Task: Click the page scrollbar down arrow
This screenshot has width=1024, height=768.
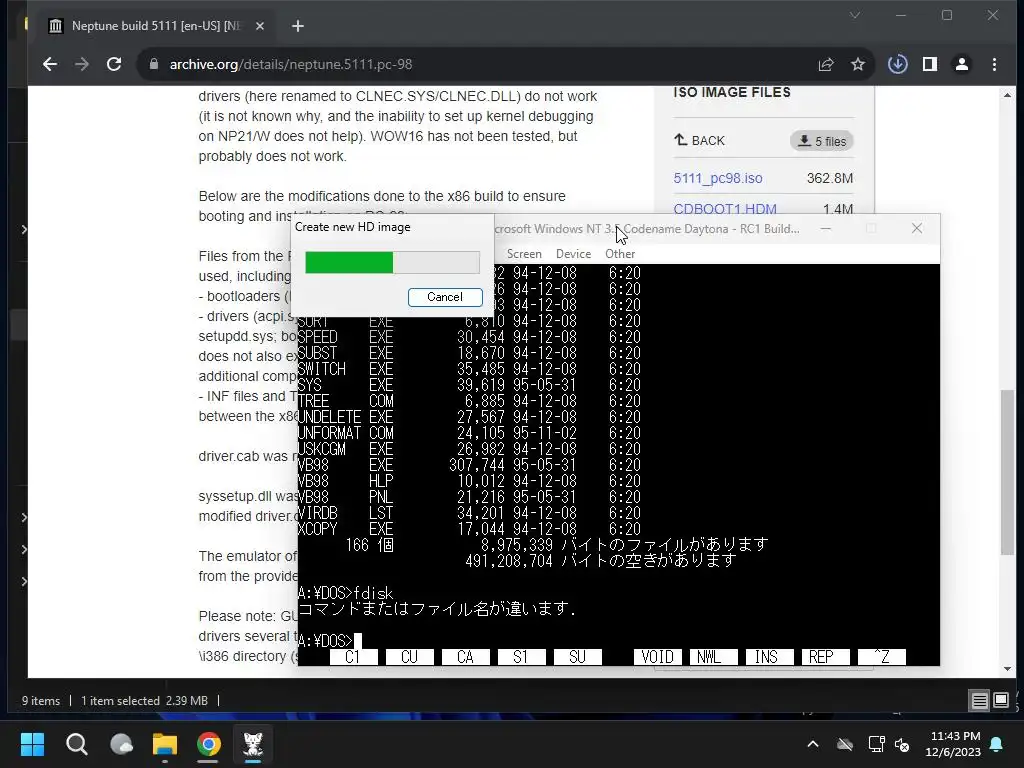Action: click(x=1008, y=669)
